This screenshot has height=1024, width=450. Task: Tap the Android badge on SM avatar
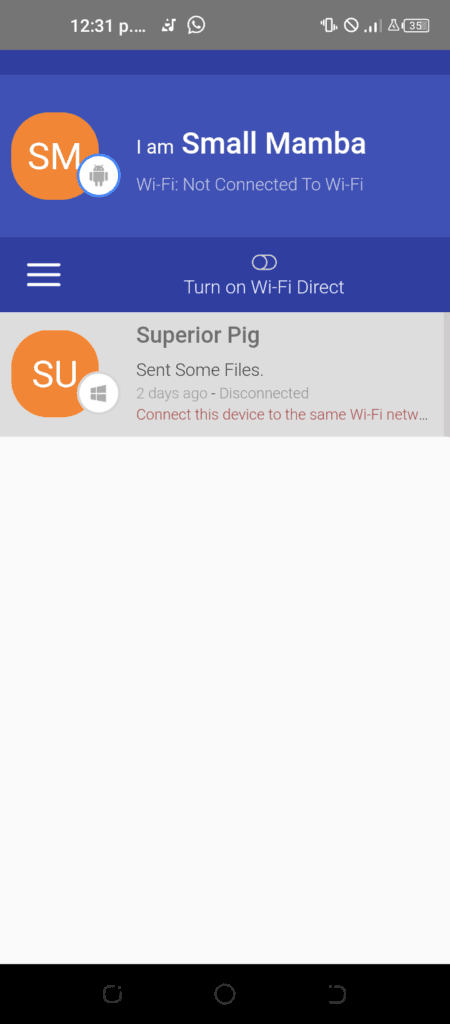[99, 176]
